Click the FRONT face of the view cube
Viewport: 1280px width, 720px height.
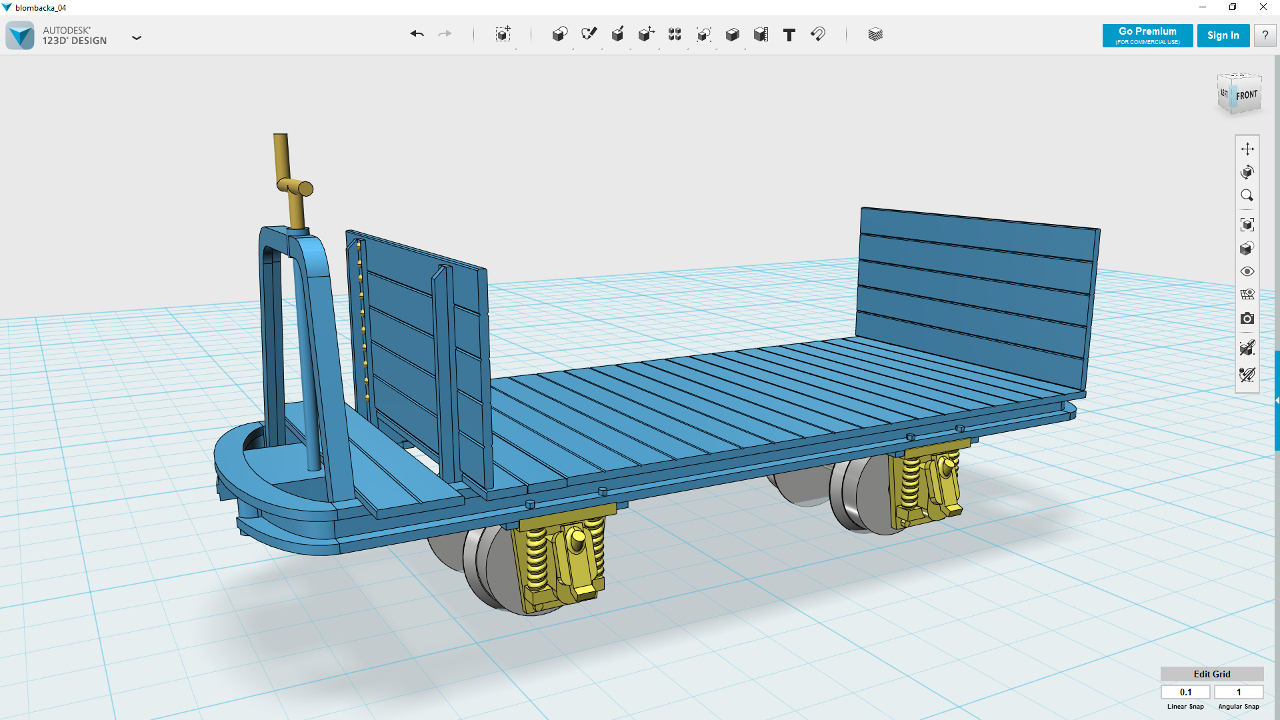pos(1246,96)
